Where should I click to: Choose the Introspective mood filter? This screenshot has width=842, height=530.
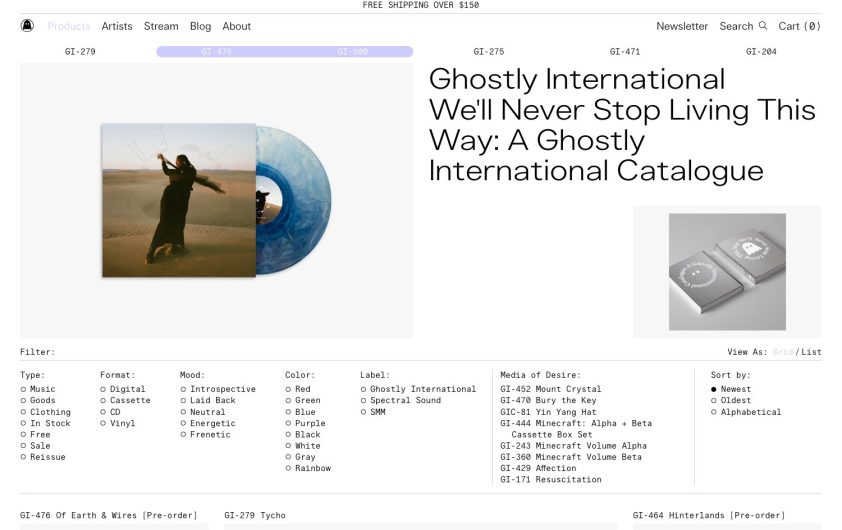(x=218, y=389)
